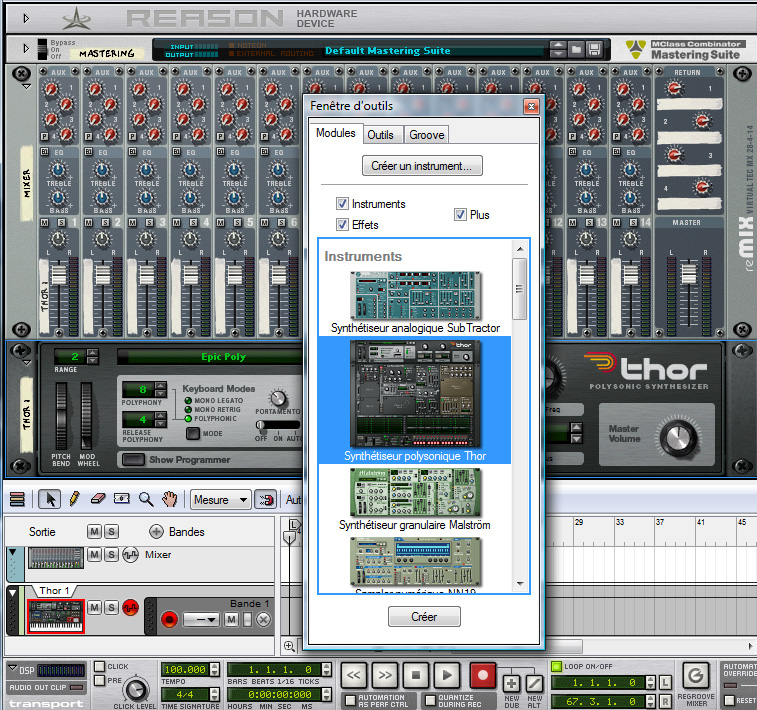The width and height of the screenshot is (757, 710).
Task: Click the Thor 1 track device thumbnail
Action: tap(56, 616)
